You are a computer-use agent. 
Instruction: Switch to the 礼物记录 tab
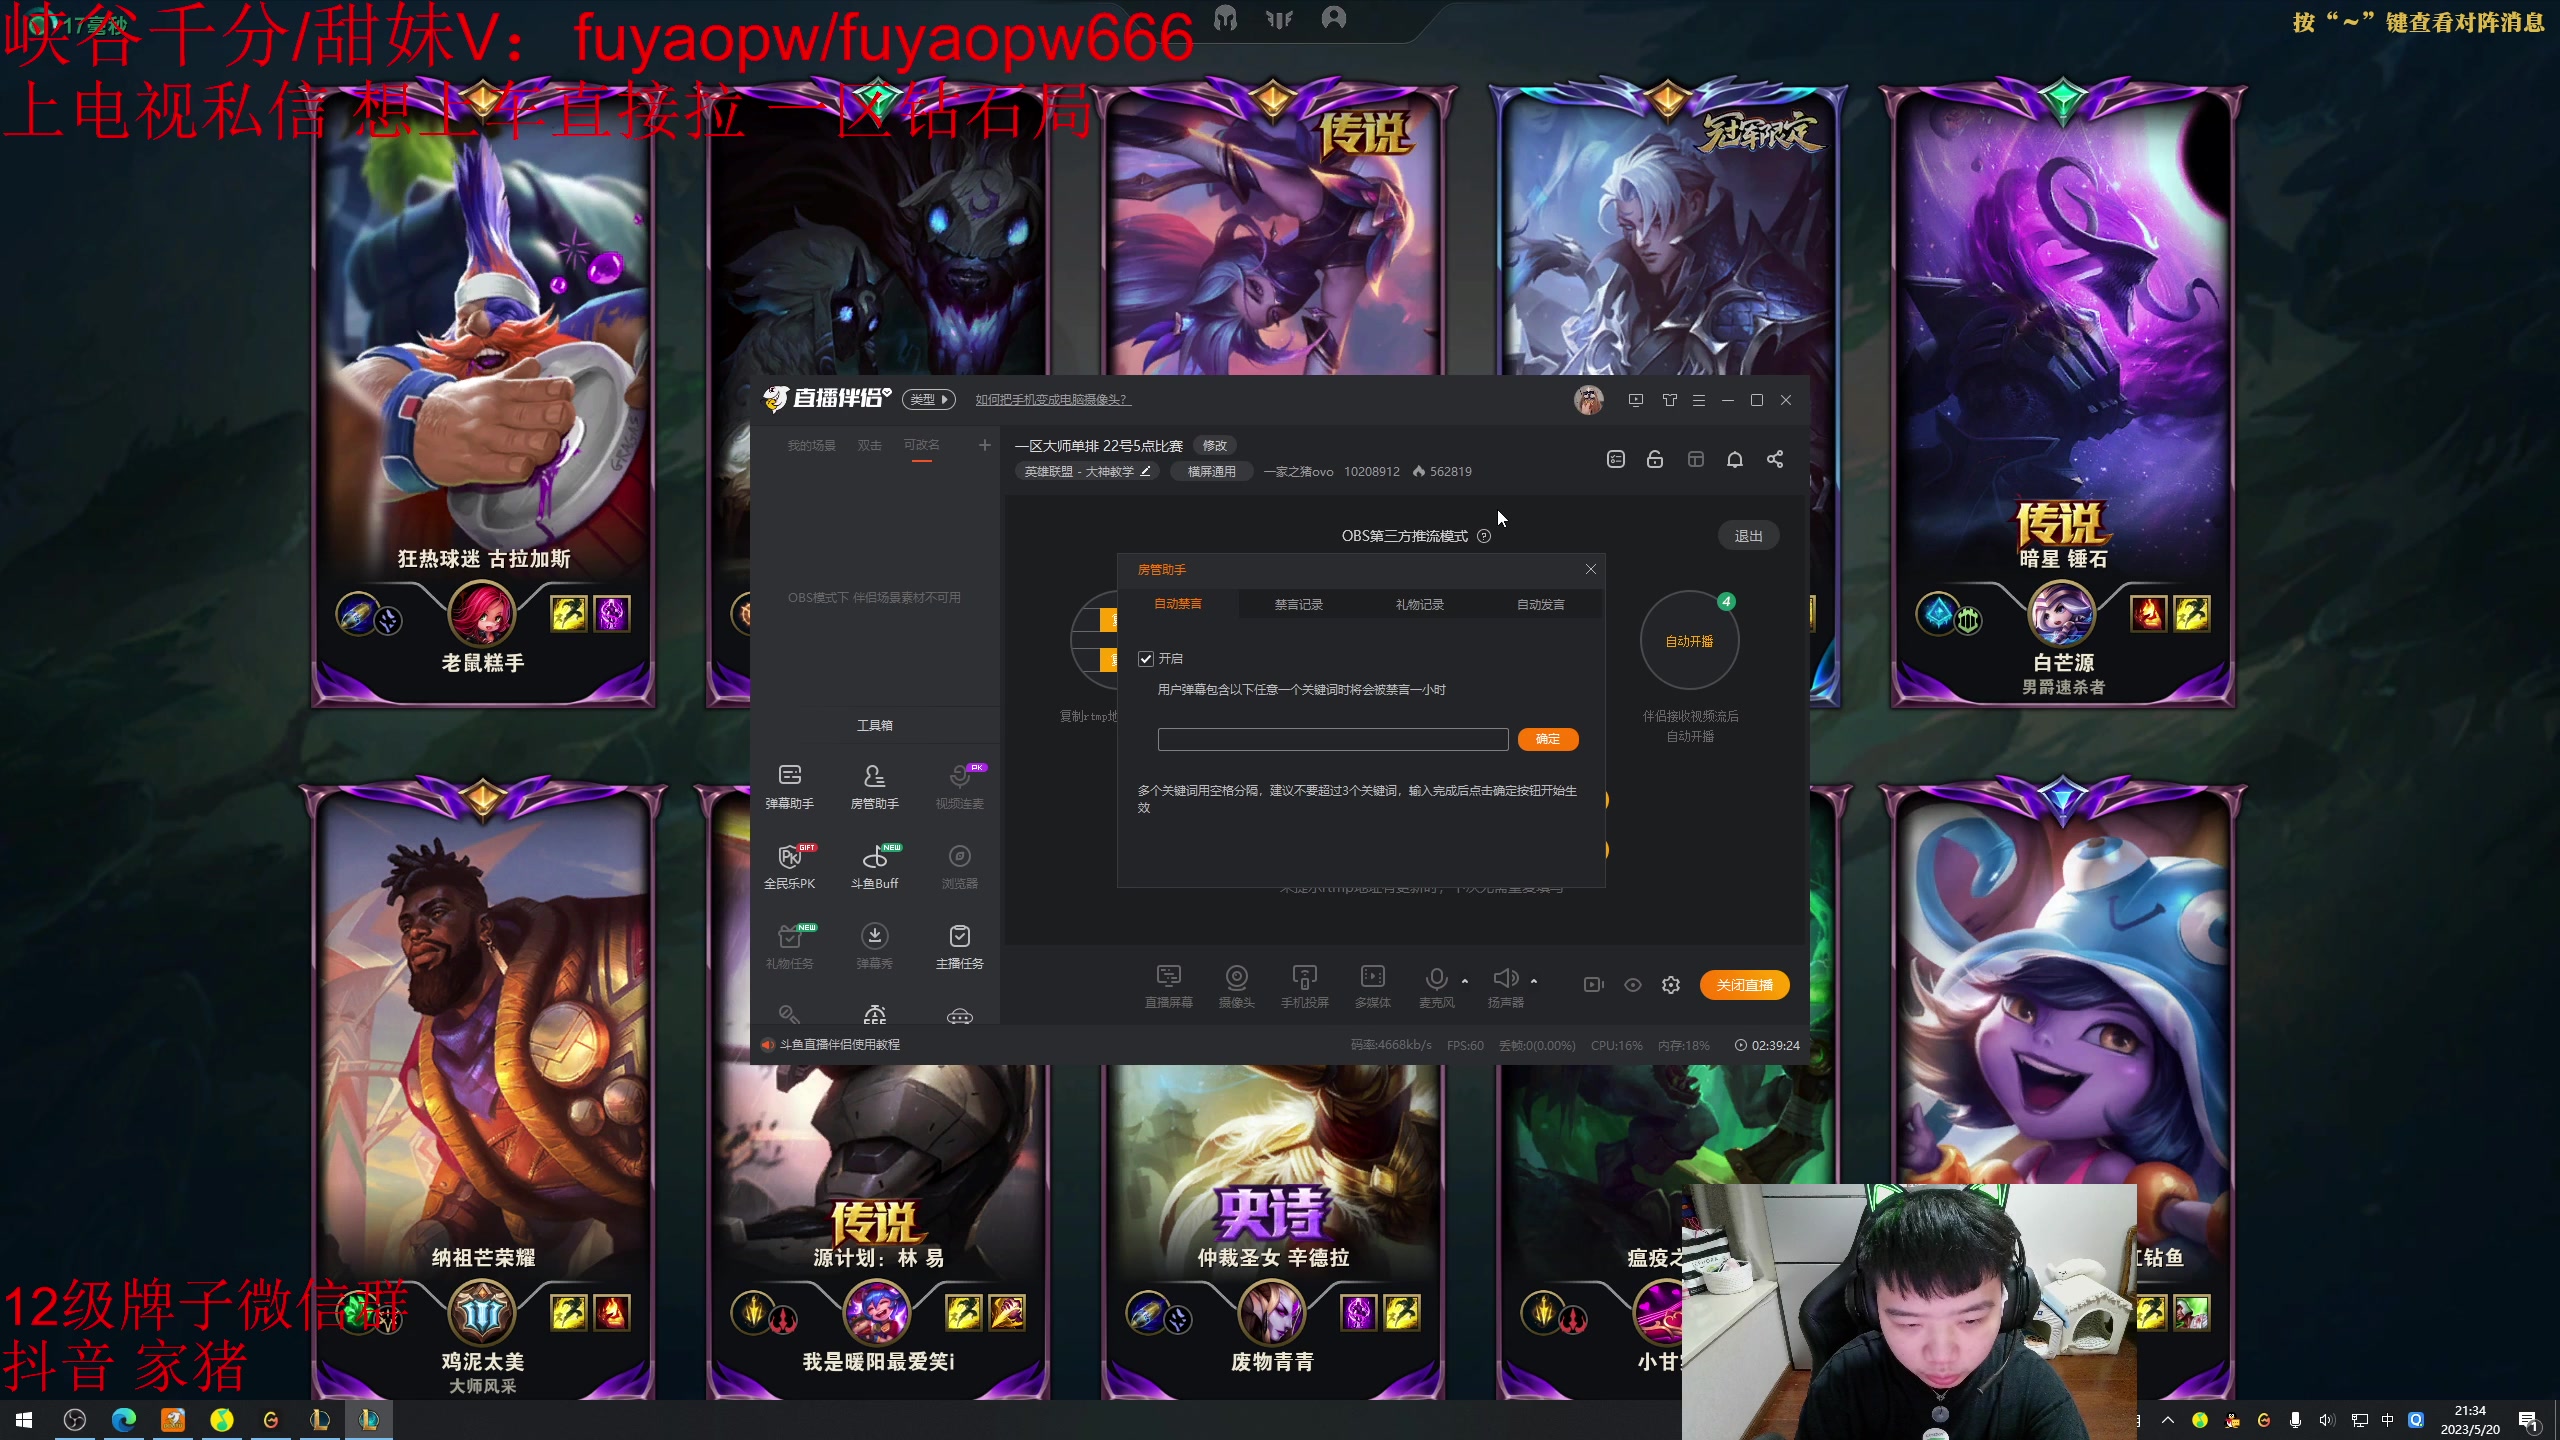click(x=1419, y=604)
